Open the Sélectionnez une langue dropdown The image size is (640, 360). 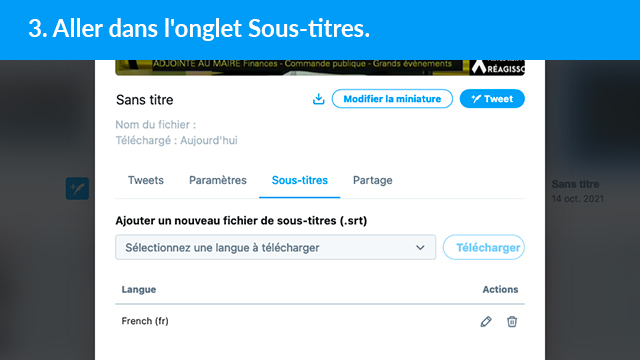pyautogui.click(x=276, y=247)
